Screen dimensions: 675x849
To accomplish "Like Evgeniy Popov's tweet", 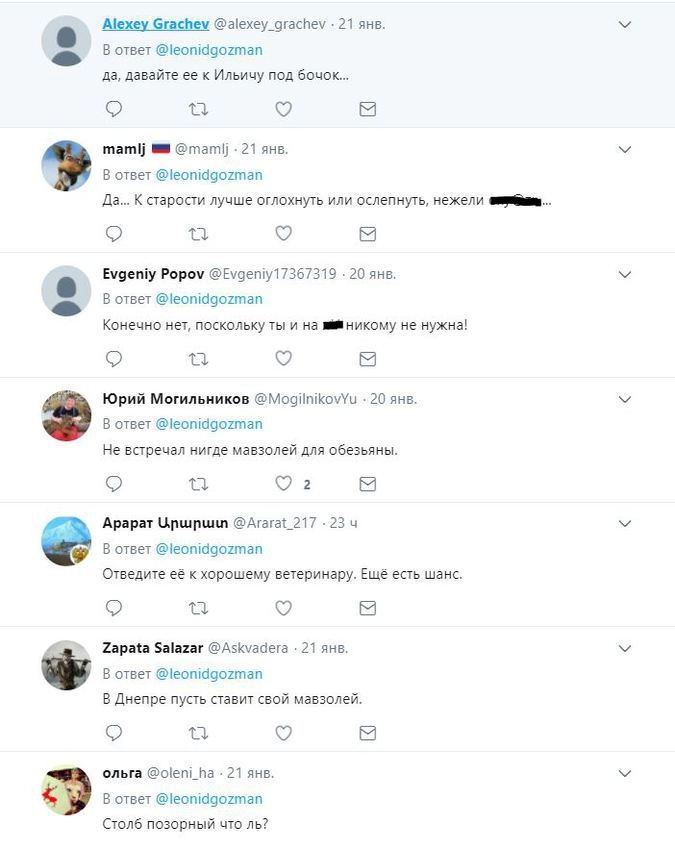I will (x=283, y=358).
